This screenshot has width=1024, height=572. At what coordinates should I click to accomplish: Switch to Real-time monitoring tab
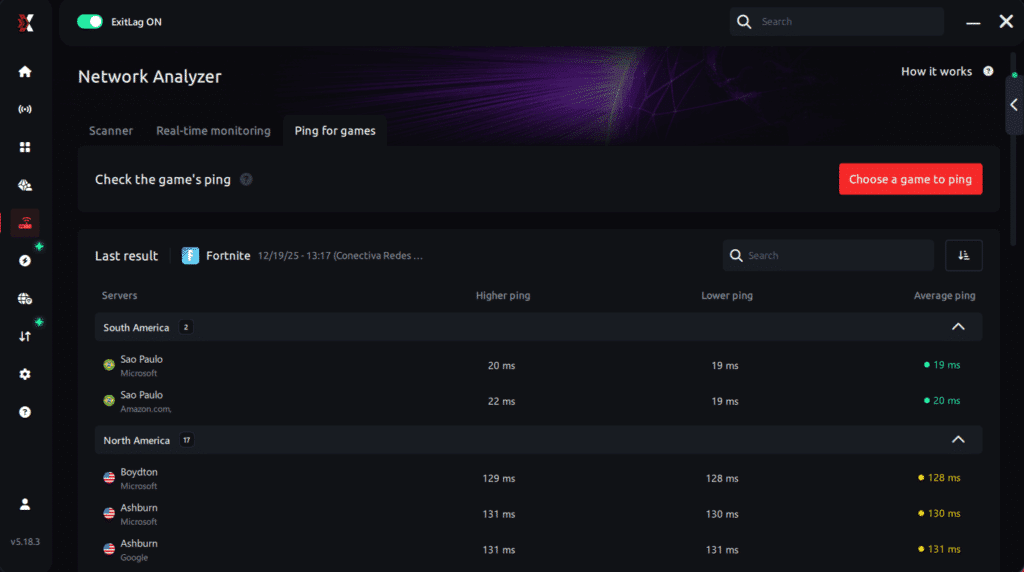point(213,131)
